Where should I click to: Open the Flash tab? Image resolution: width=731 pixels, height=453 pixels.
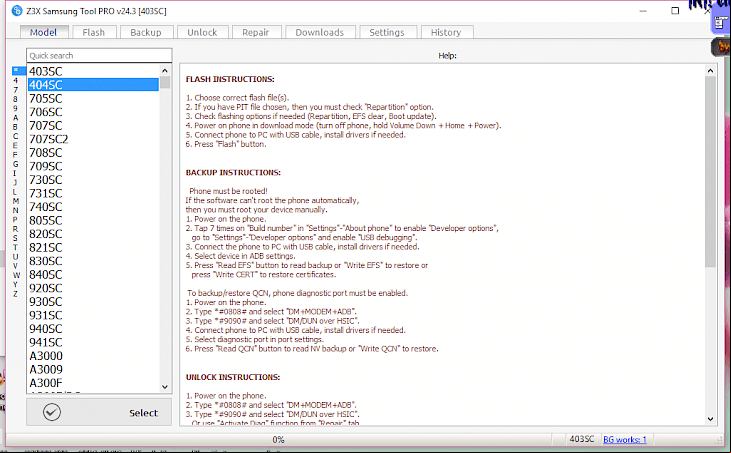(94, 32)
